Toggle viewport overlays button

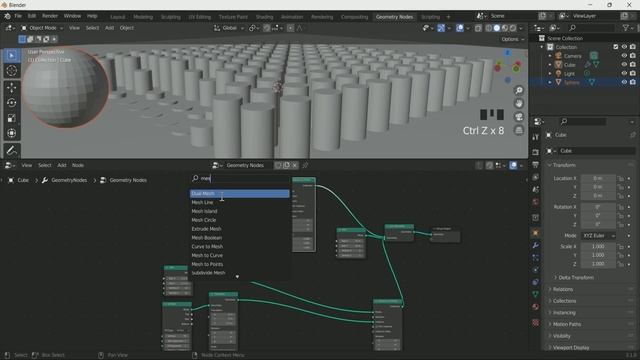(x=460, y=28)
